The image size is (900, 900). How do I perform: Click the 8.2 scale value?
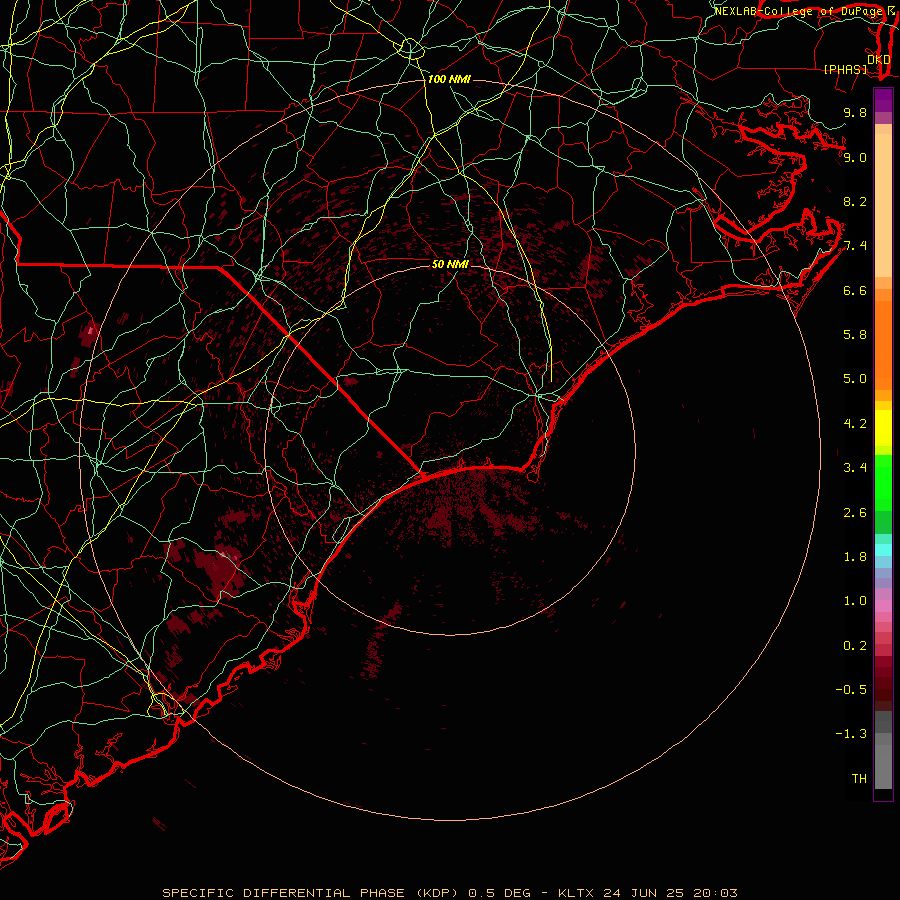pos(855,201)
